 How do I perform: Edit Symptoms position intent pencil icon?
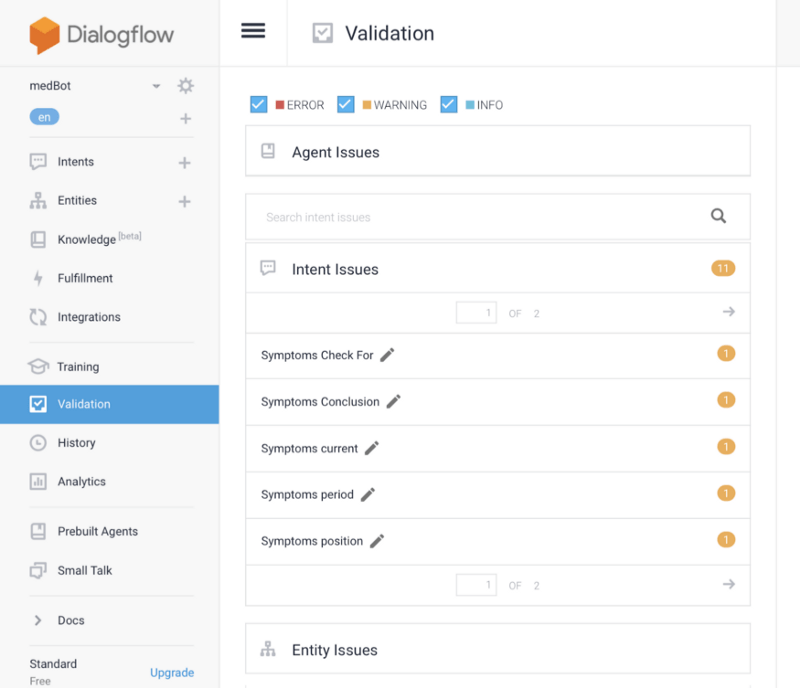click(377, 541)
